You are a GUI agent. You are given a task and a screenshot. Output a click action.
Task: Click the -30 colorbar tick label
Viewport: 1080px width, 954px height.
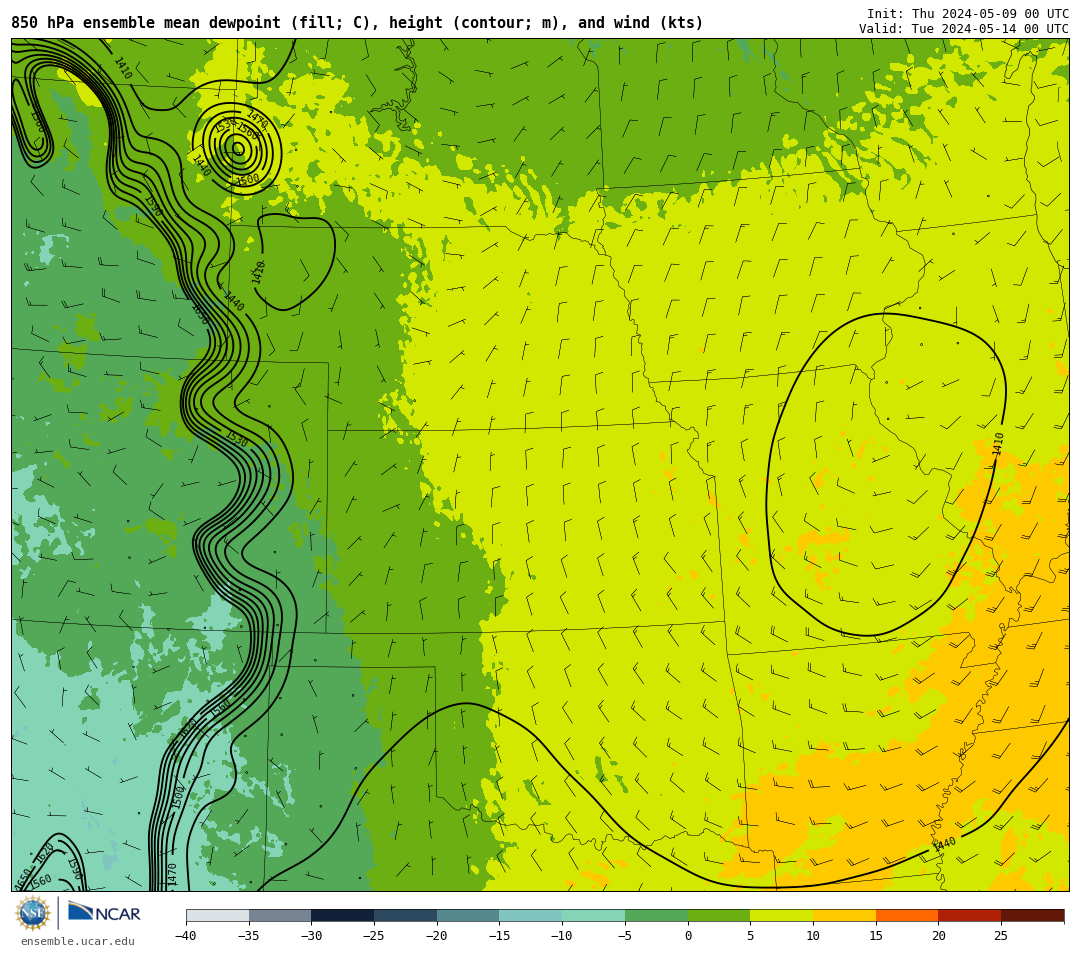(311, 935)
